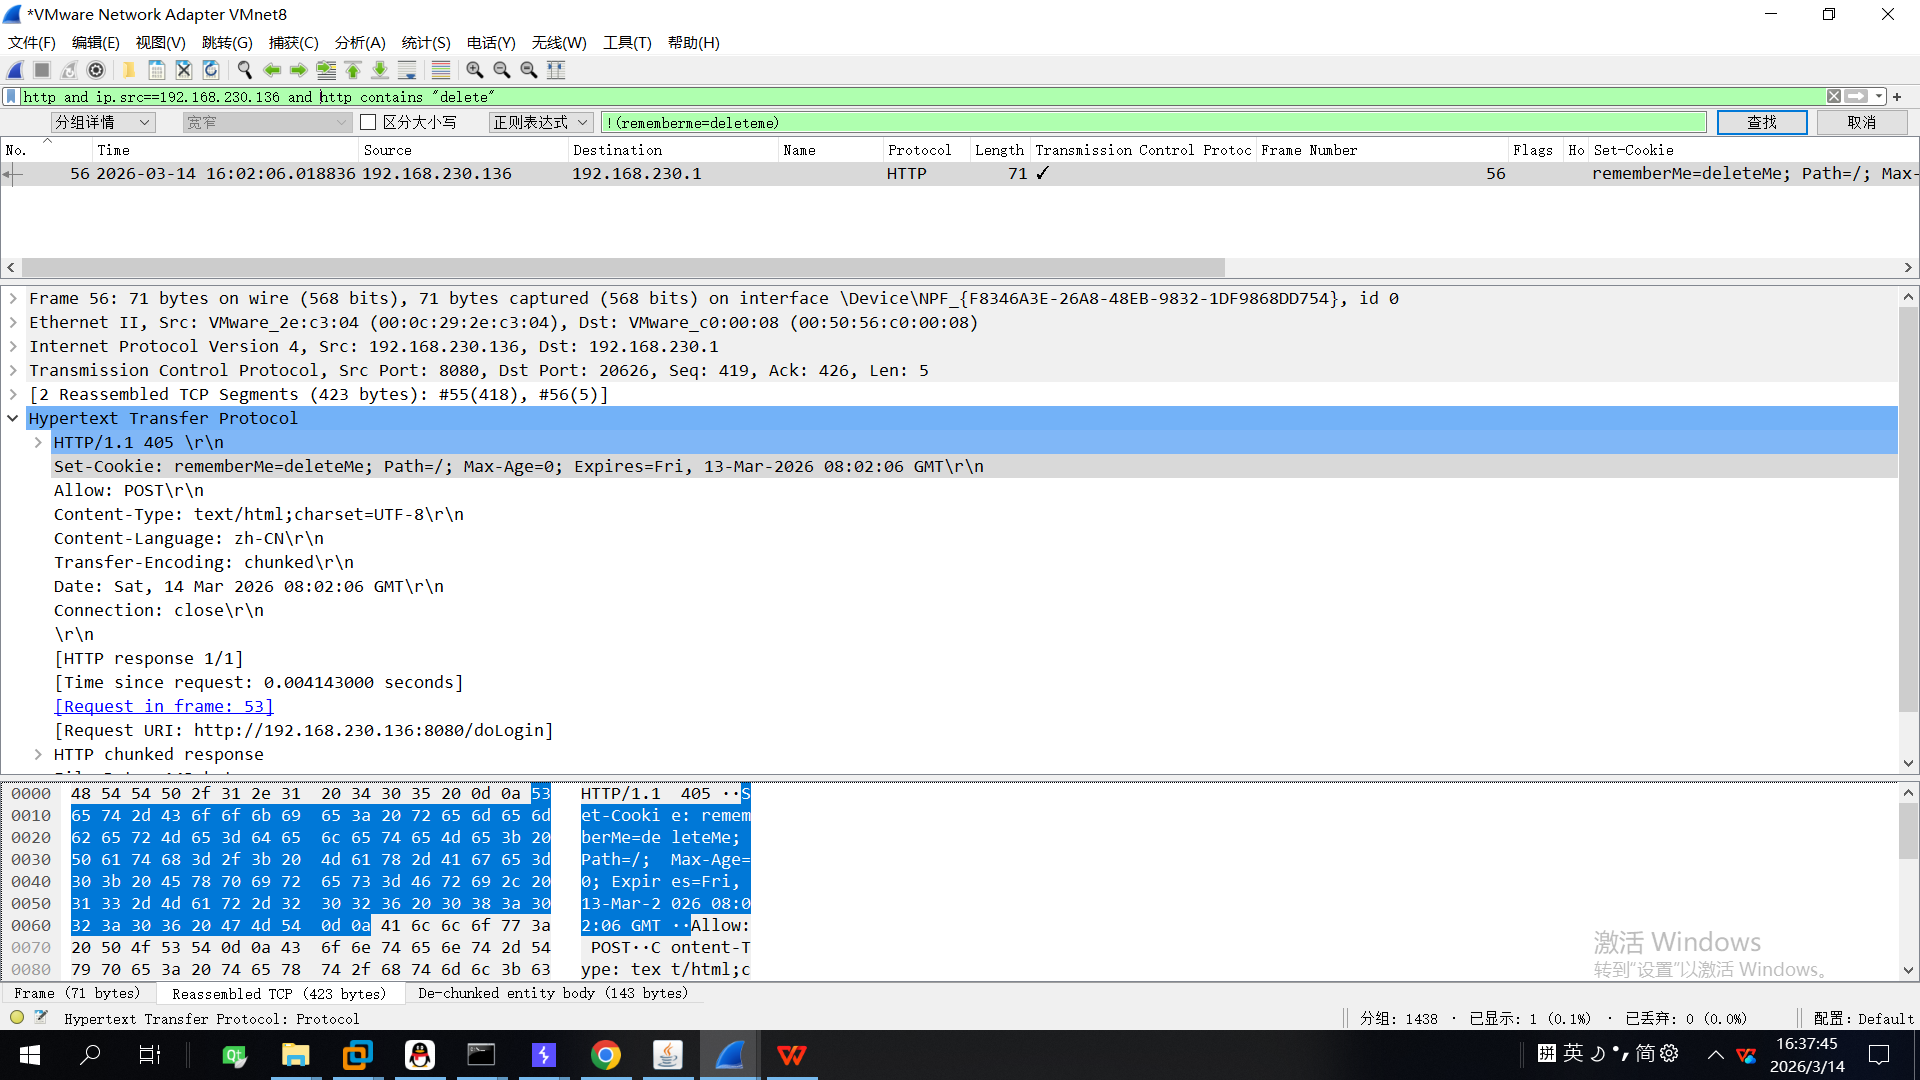The width and height of the screenshot is (1920, 1080).
Task: Follow the Request in frame: 53 link
Action: click(x=163, y=707)
